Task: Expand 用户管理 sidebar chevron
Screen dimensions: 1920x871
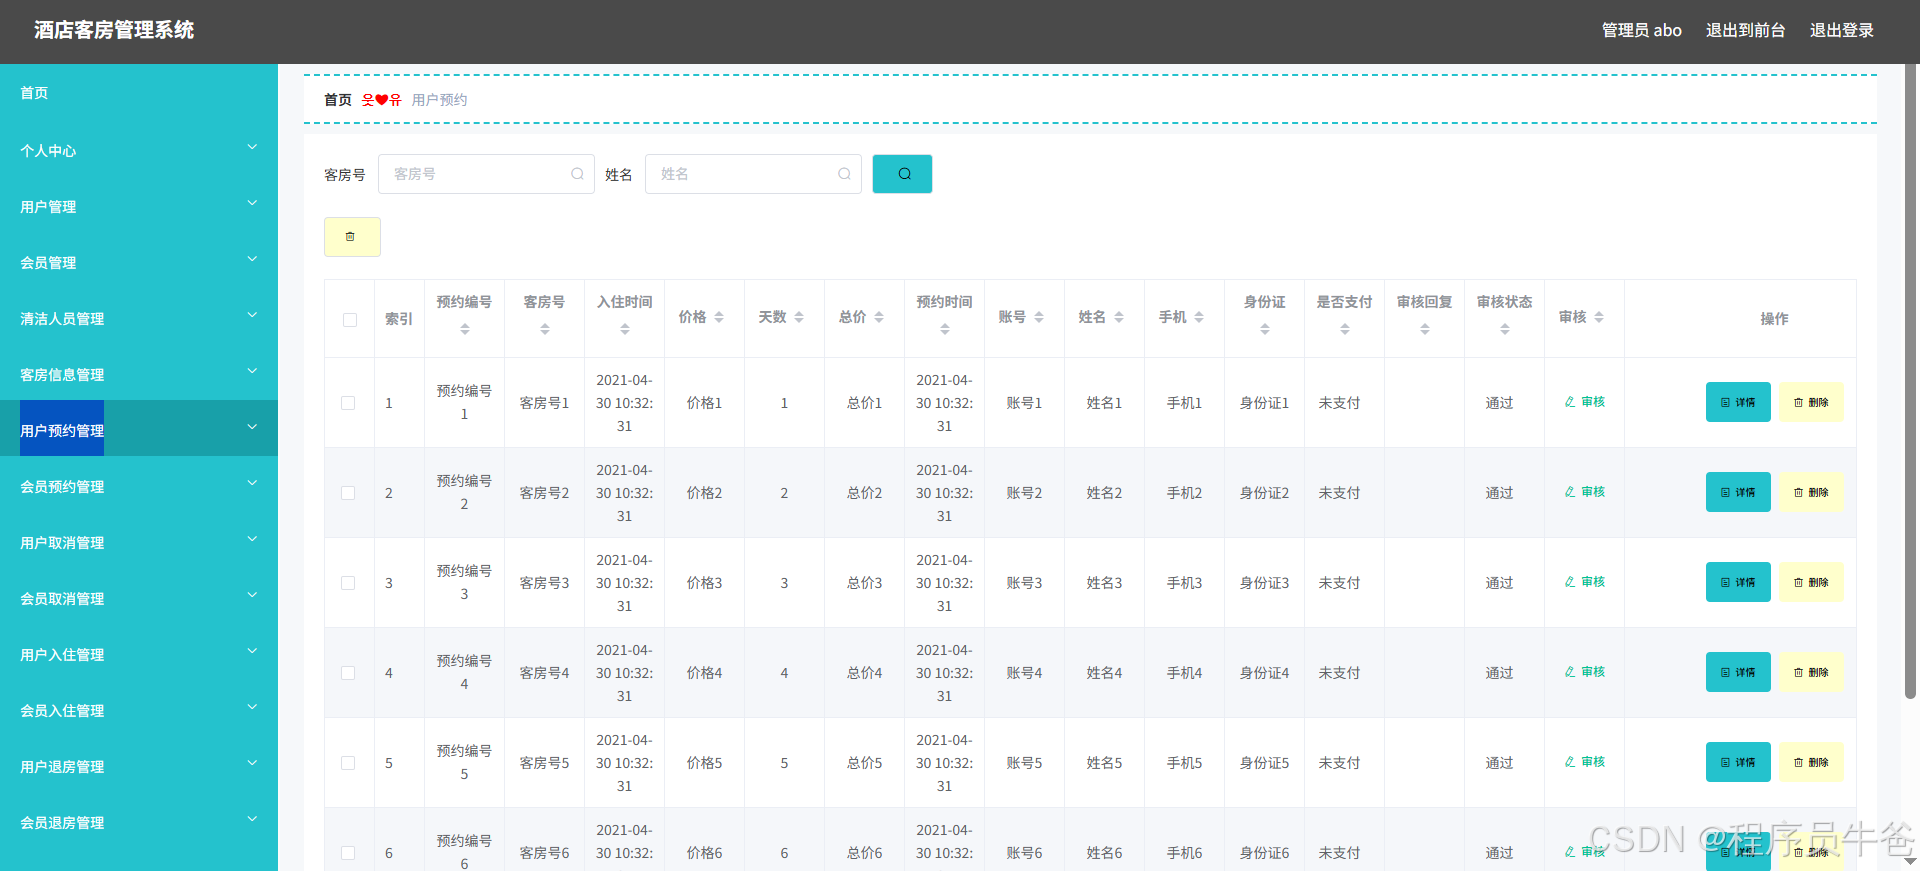Action: 252,203
